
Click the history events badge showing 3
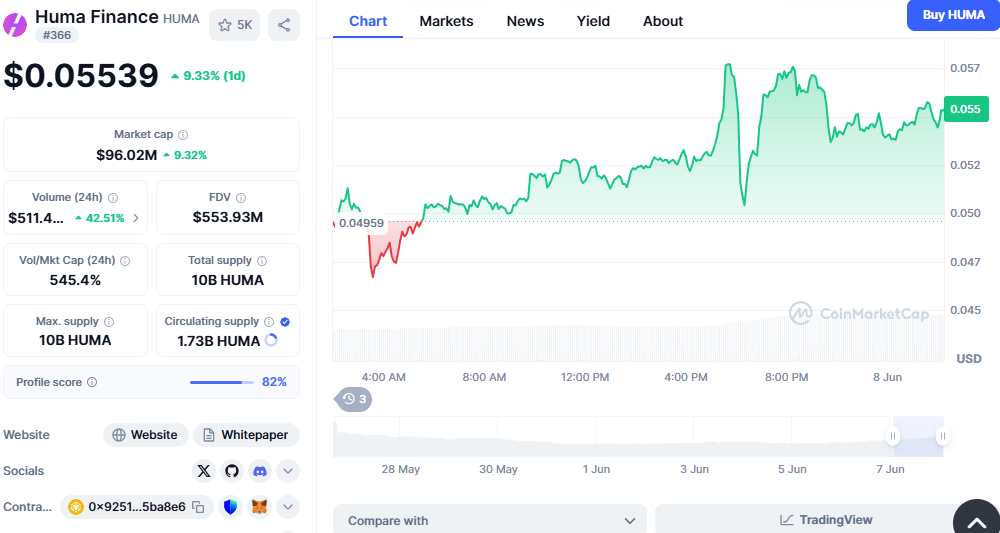(x=353, y=399)
